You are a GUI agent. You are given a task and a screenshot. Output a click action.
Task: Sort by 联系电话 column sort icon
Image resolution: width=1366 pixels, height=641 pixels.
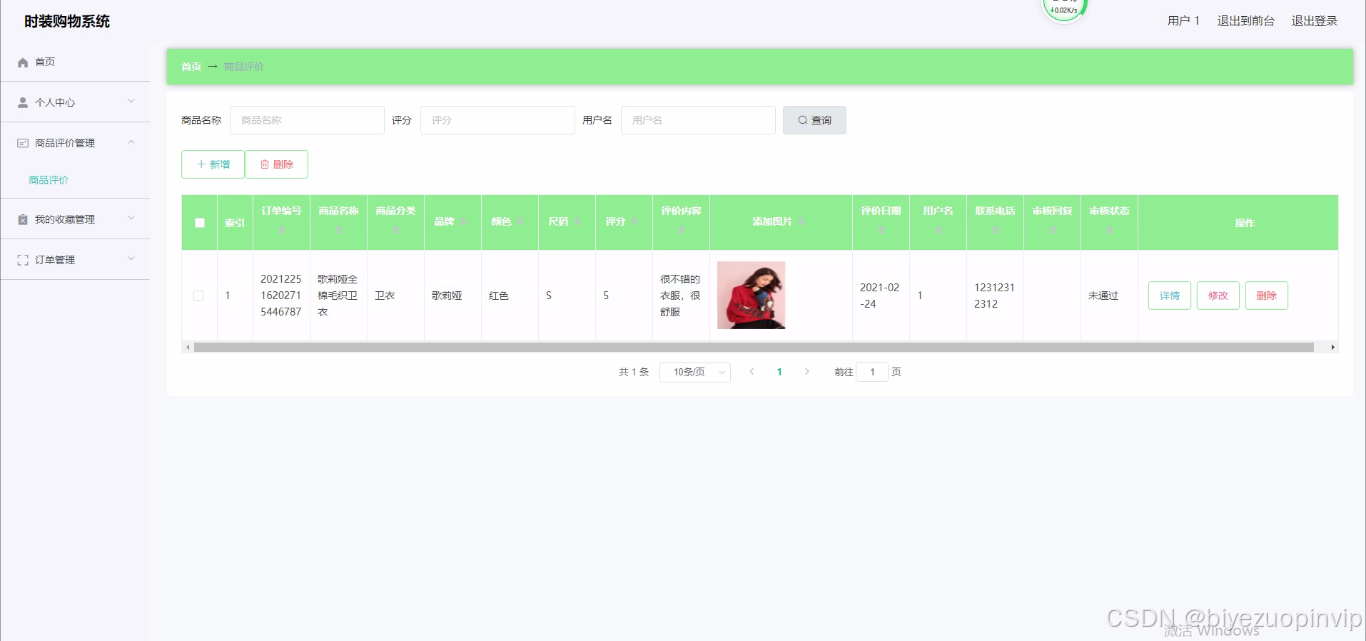[x=995, y=232]
